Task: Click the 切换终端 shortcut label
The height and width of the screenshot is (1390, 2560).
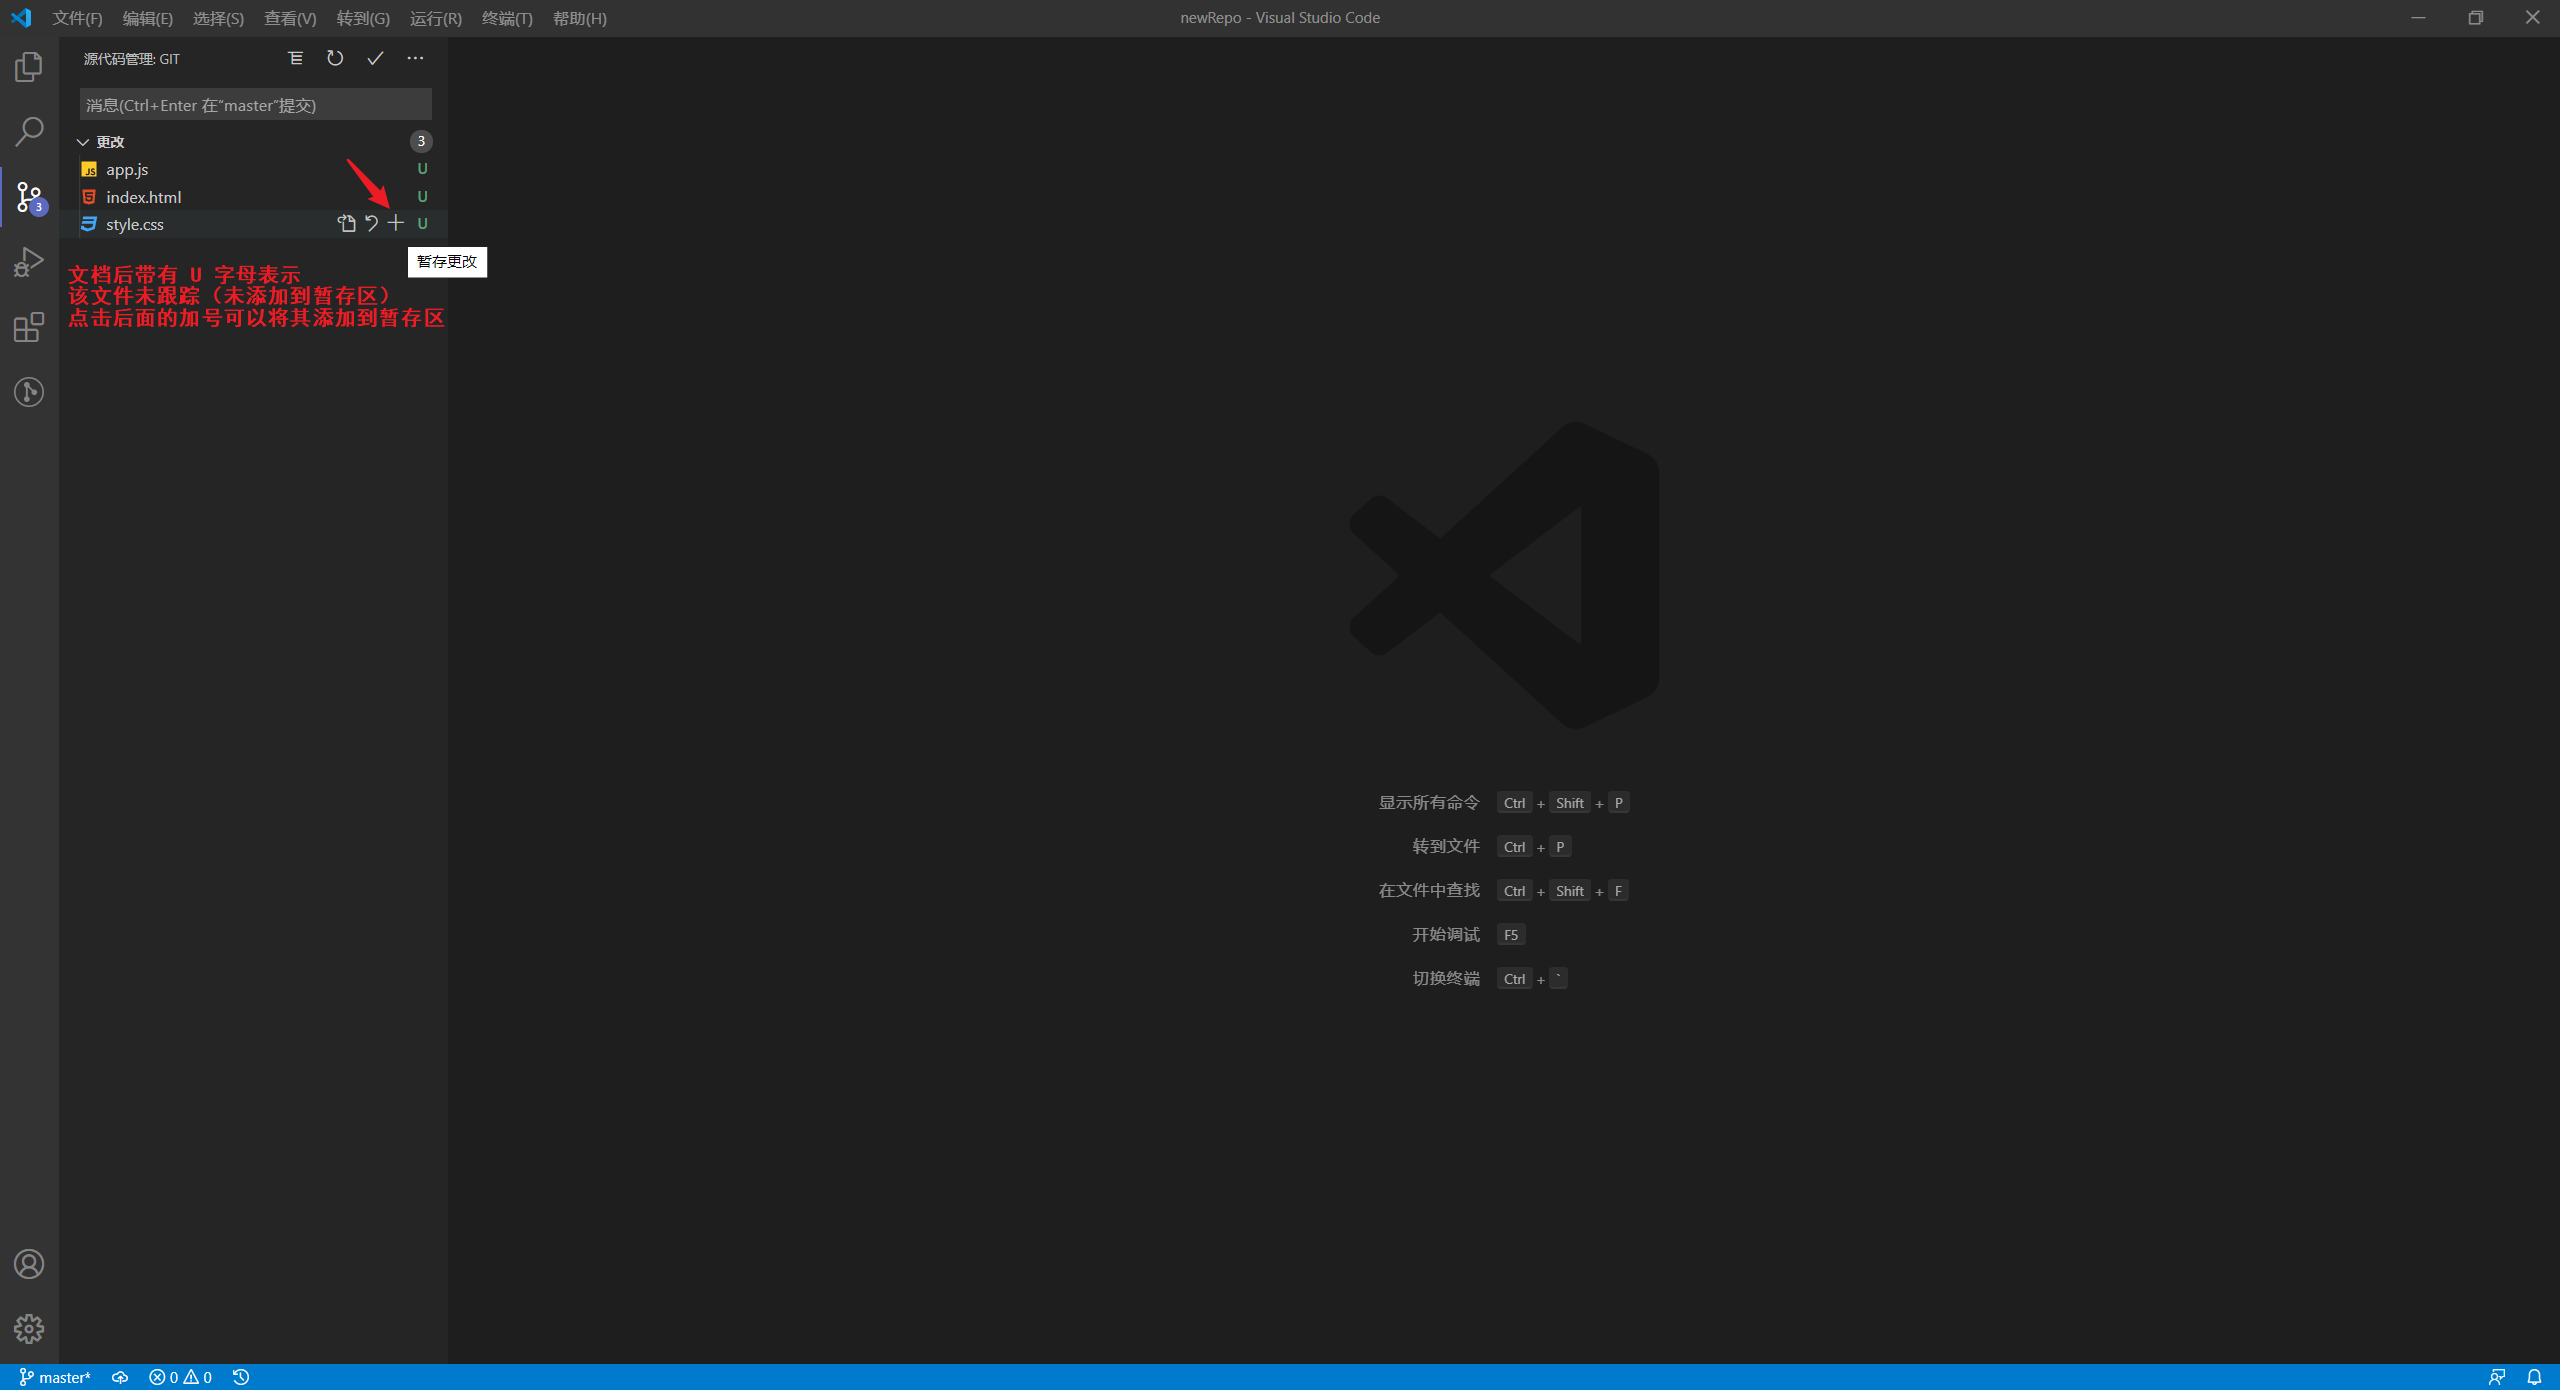Action: click(x=1446, y=979)
